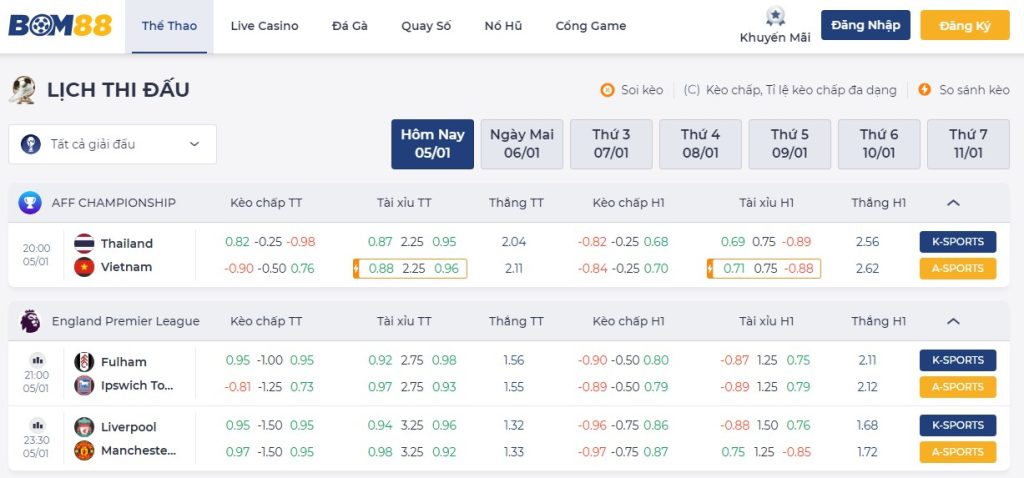Open Live Casino menu

pos(264,26)
